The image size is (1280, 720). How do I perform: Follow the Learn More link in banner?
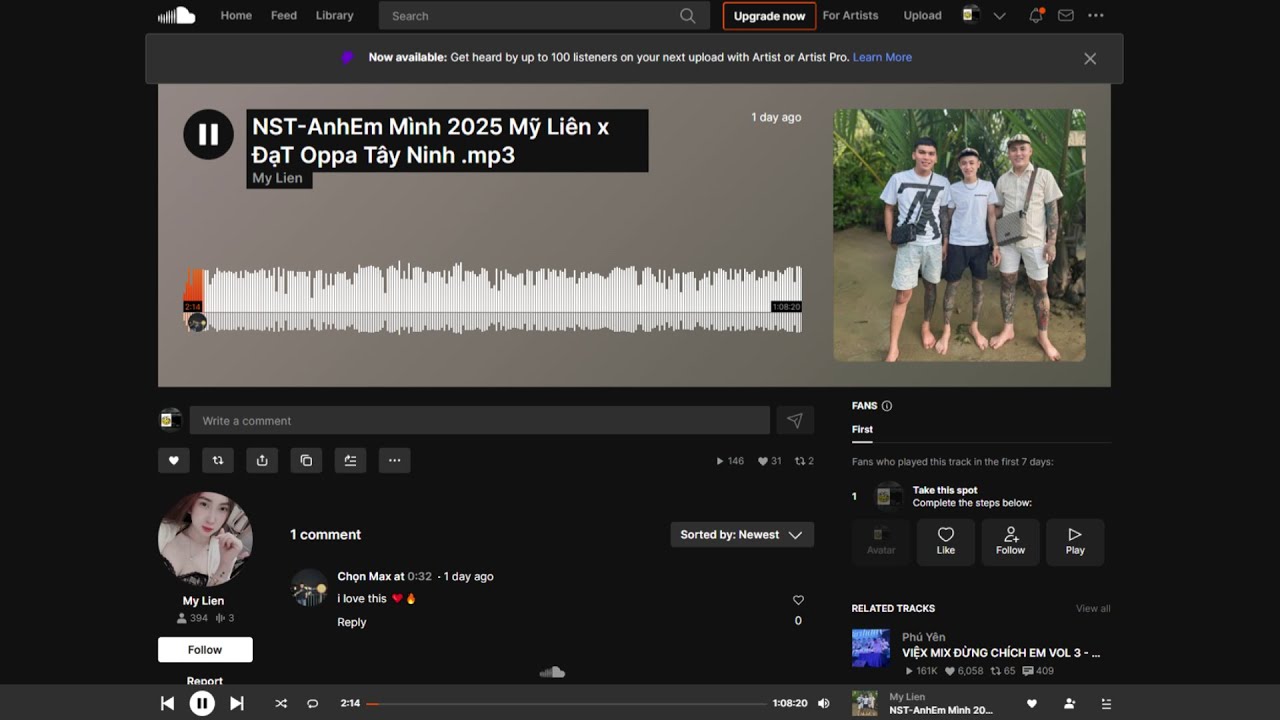882,57
